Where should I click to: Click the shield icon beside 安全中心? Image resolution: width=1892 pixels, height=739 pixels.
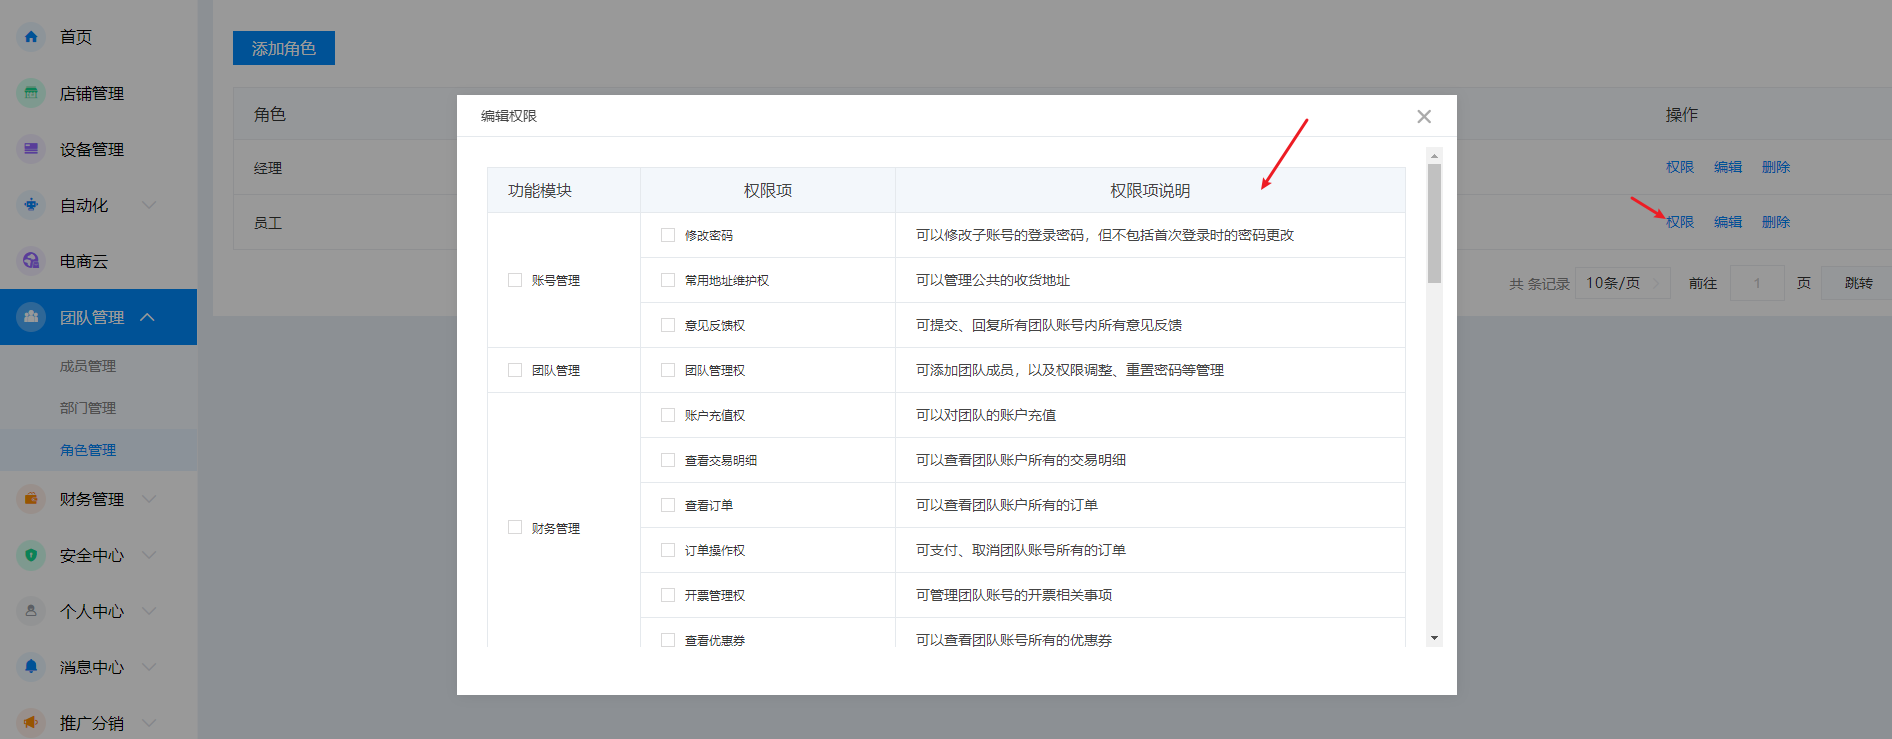click(x=31, y=555)
